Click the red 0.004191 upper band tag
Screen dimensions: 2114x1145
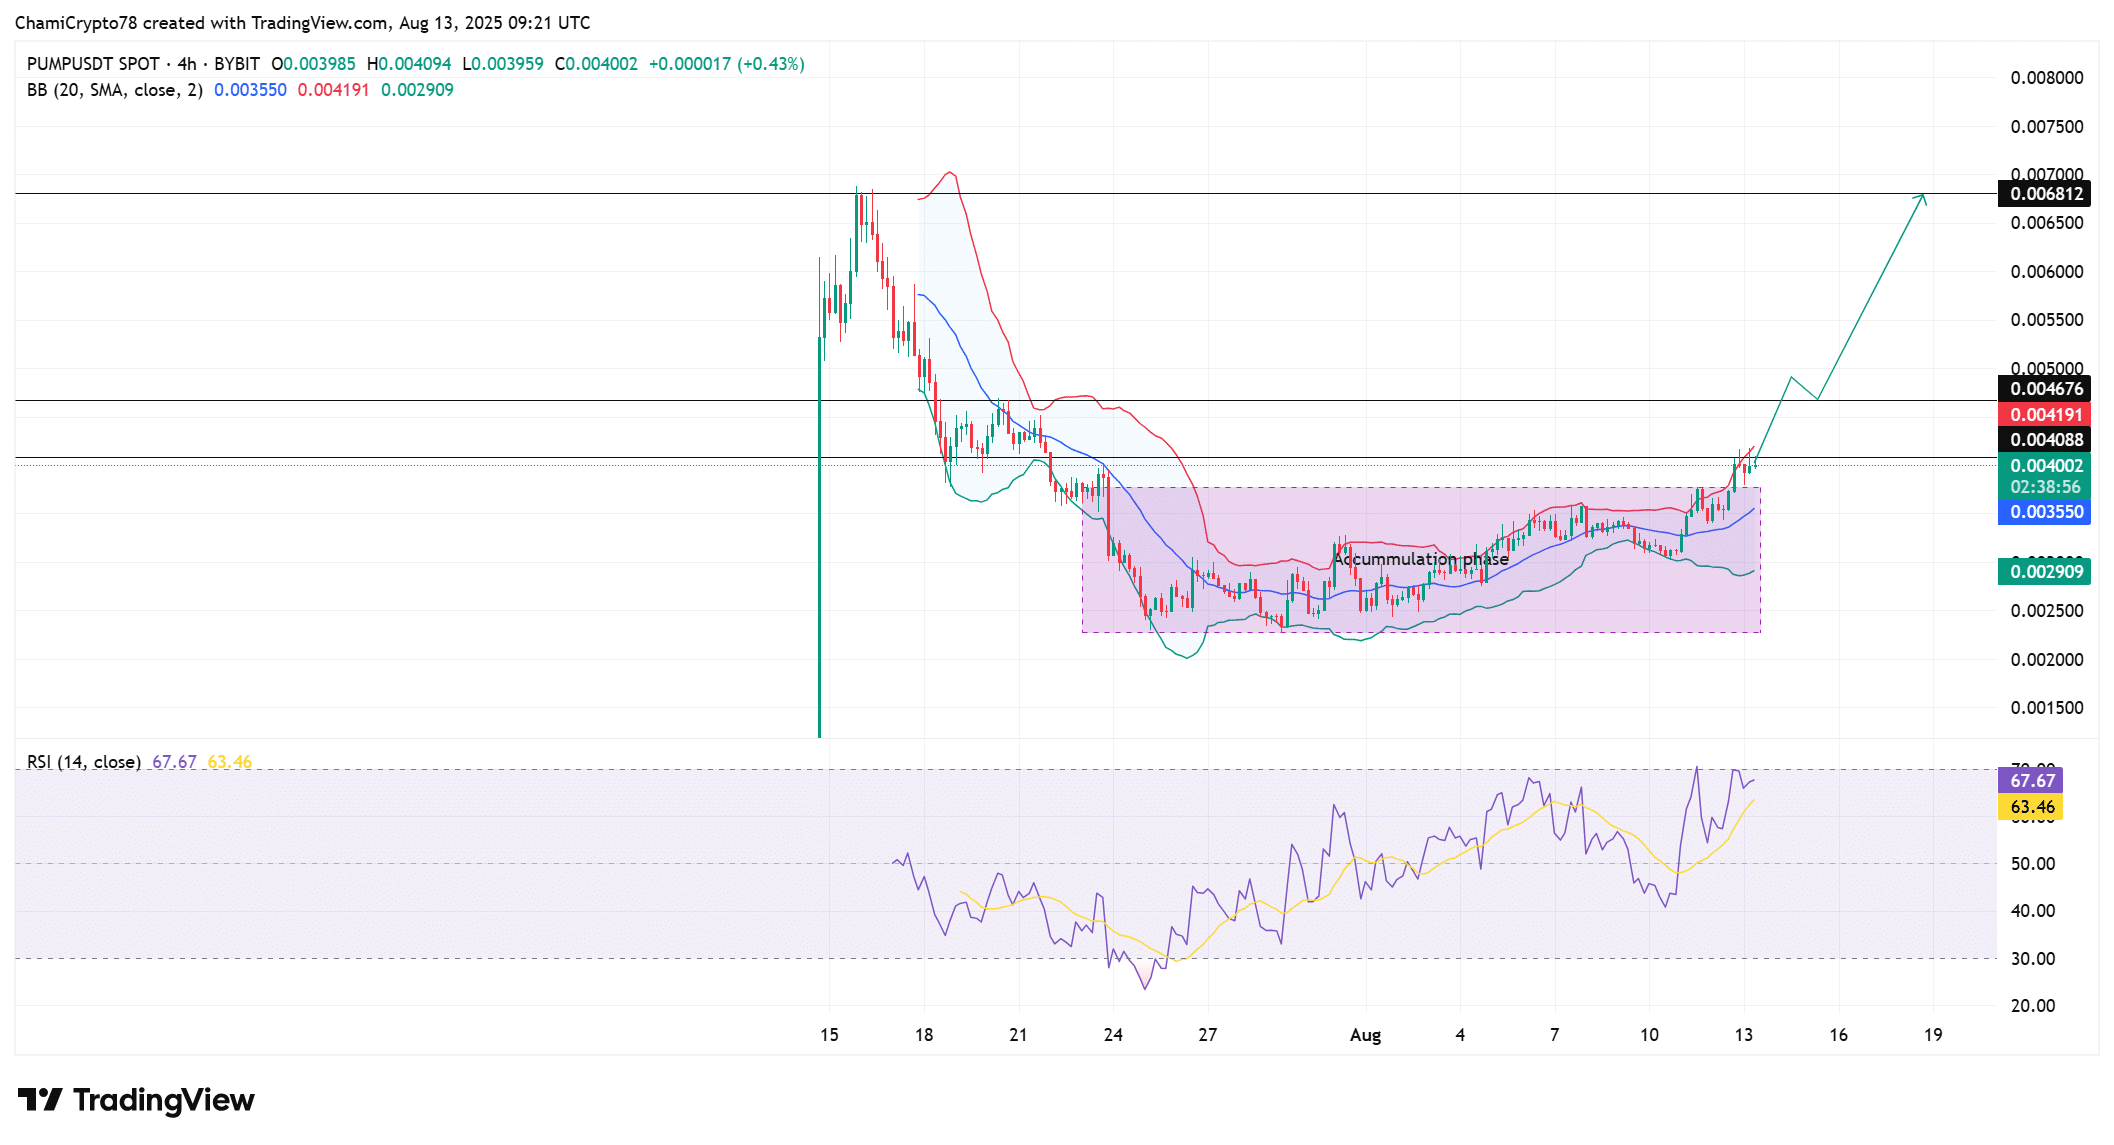point(2046,414)
